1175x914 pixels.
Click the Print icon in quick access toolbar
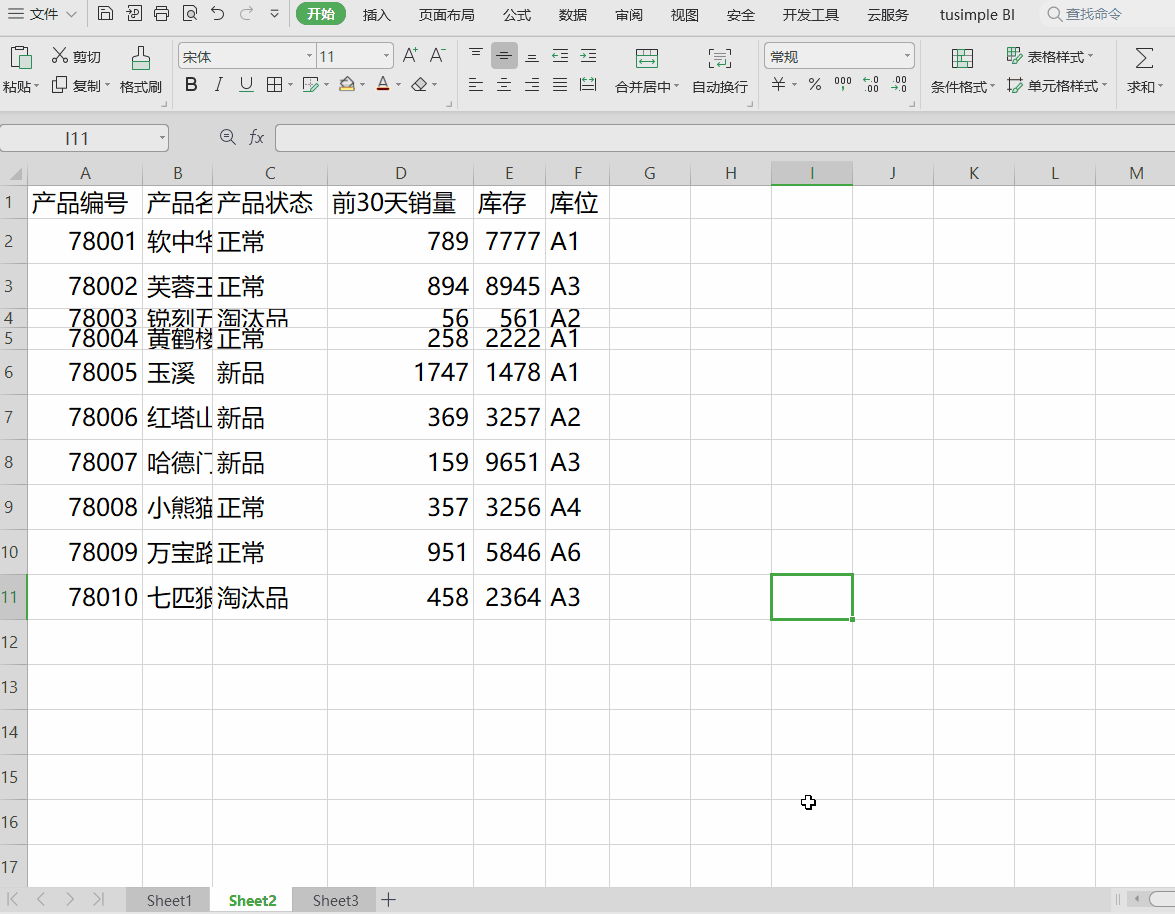[162, 13]
